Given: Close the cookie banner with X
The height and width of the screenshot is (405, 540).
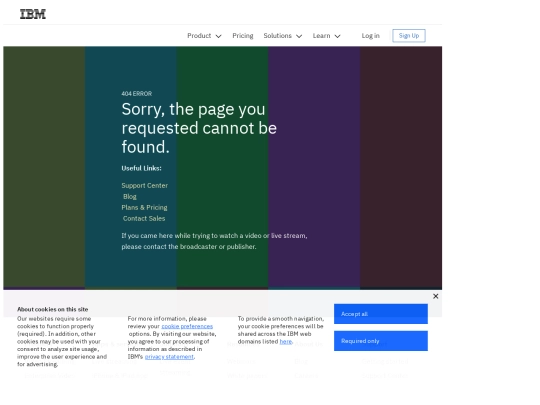Looking at the screenshot, I should pos(435,296).
